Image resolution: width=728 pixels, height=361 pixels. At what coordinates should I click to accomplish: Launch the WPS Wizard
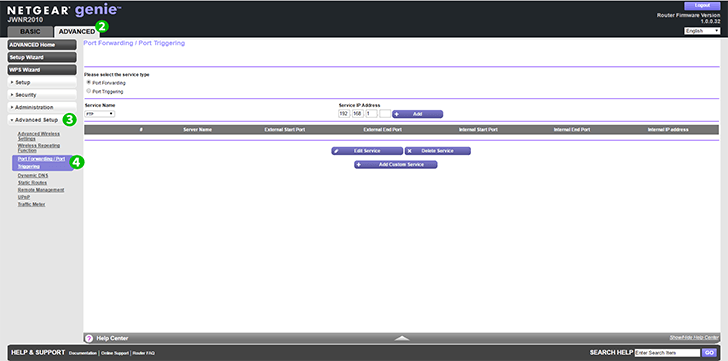click(x=42, y=70)
